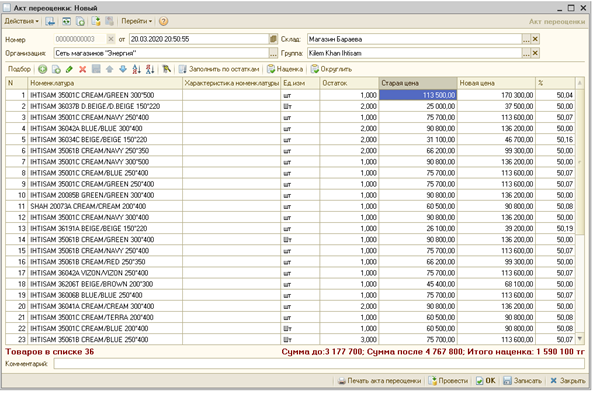Screen dimensions: 593x393
Task: Select the row SHAH 20073A CREAM/CREAM 200*400
Action: tap(290, 206)
